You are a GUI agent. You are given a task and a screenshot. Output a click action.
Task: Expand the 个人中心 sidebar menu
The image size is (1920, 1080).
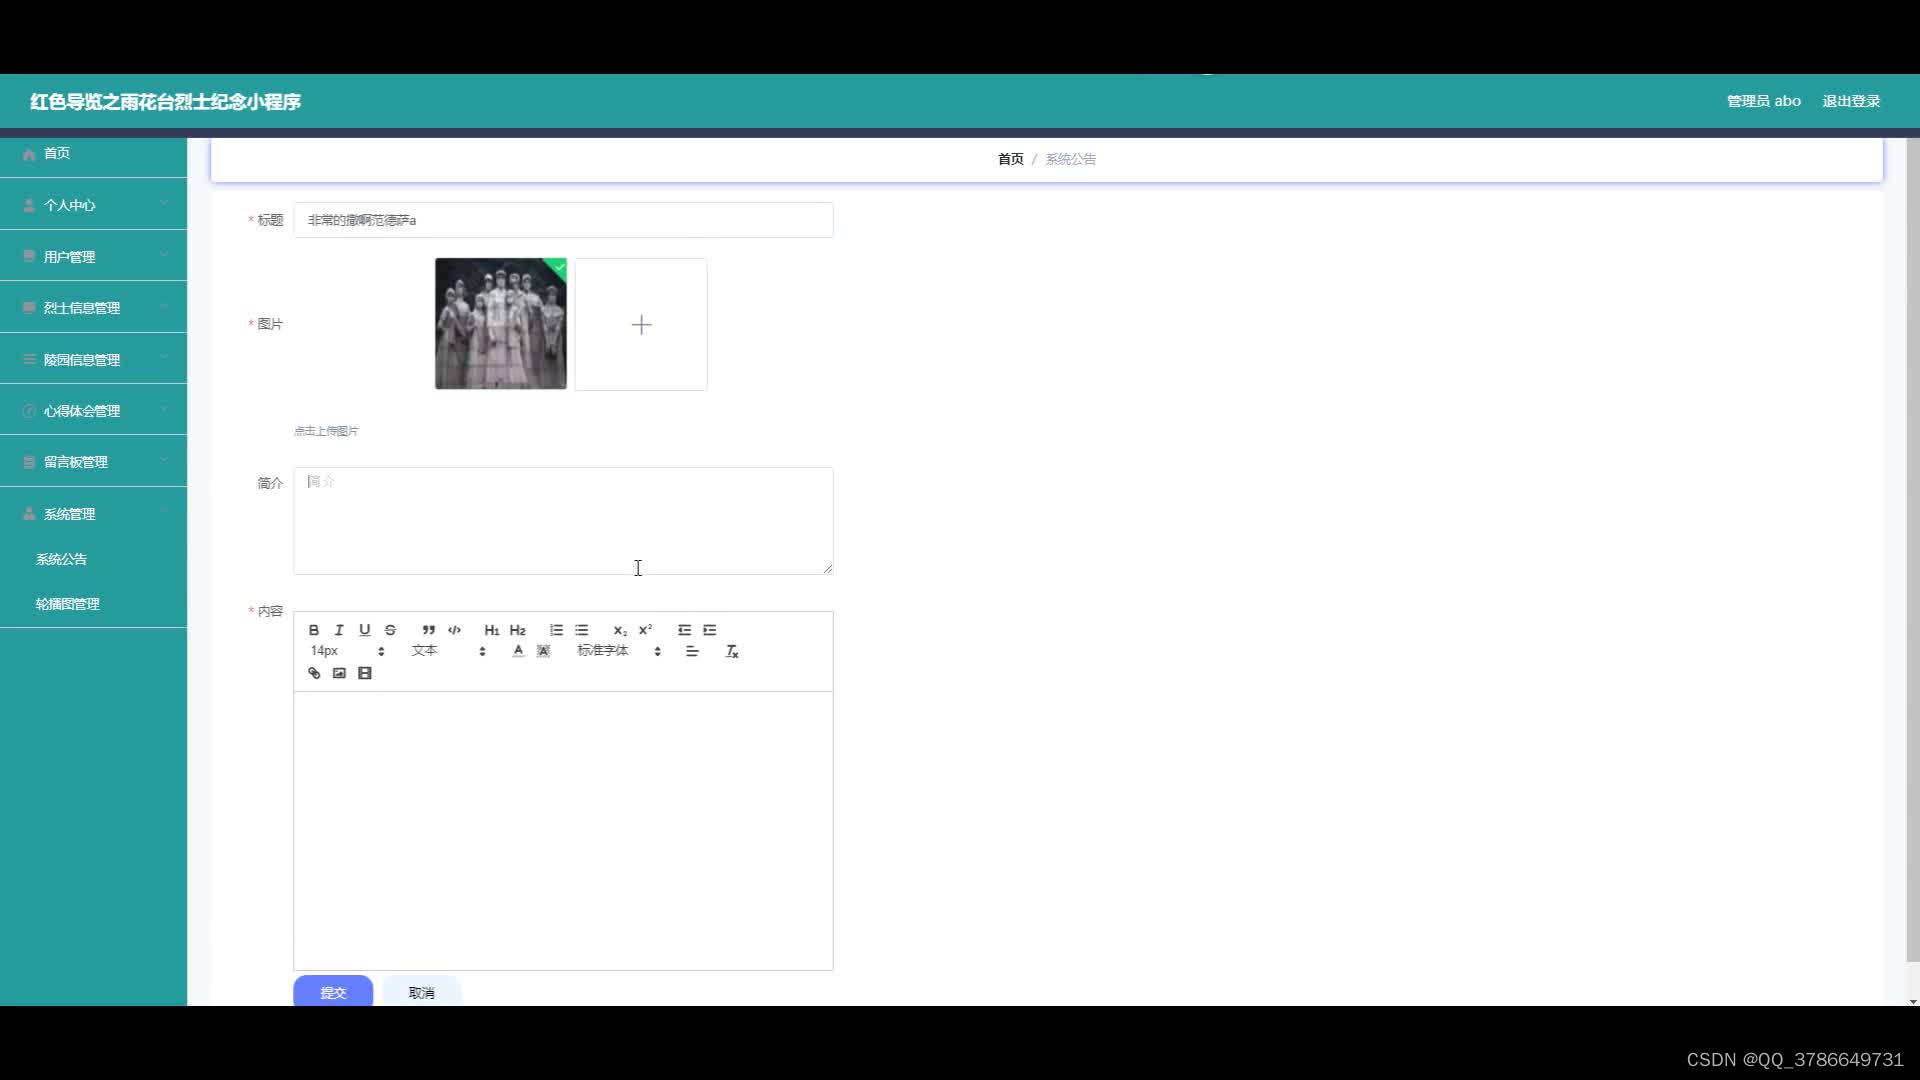pos(93,205)
